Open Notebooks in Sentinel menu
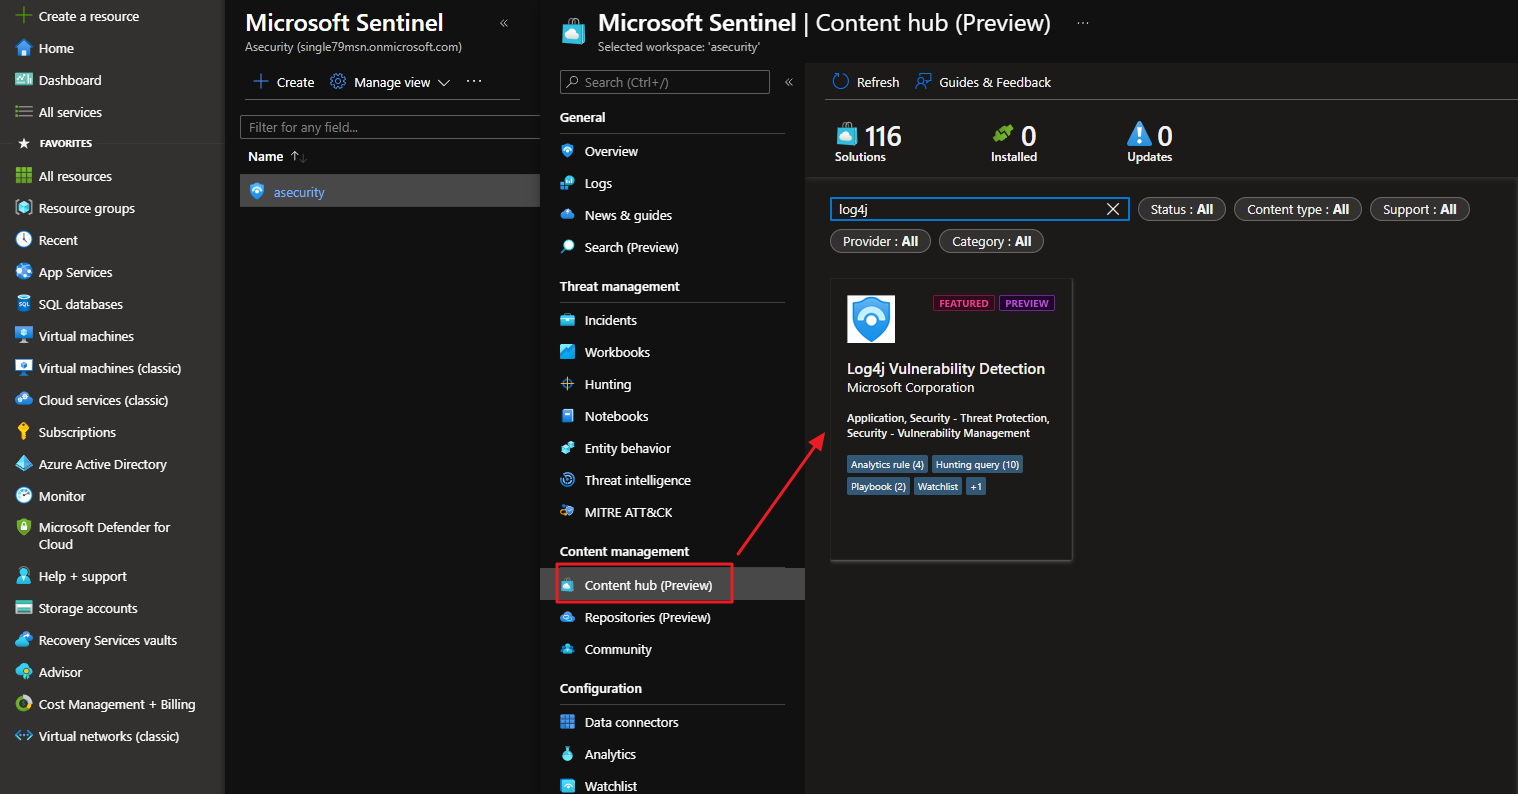The width and height of the screenshot is (1518, 794). click(616, 416)
